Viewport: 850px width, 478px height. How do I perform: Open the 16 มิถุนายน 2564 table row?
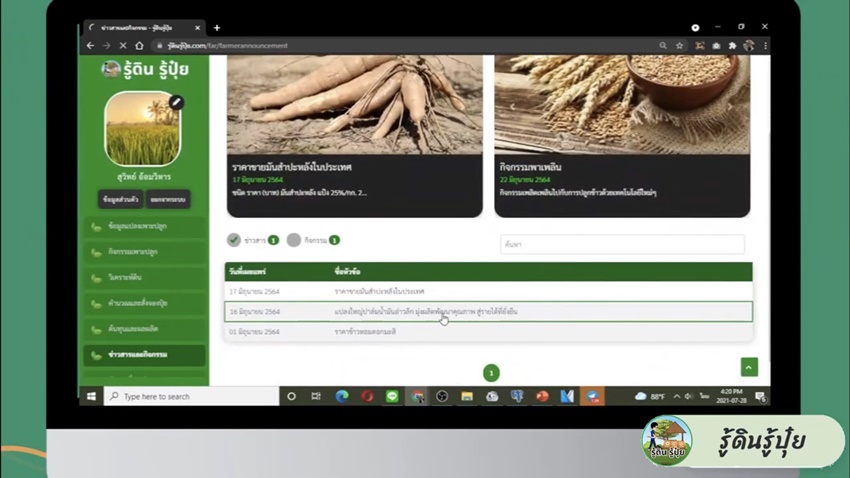[x=488, y=312]
